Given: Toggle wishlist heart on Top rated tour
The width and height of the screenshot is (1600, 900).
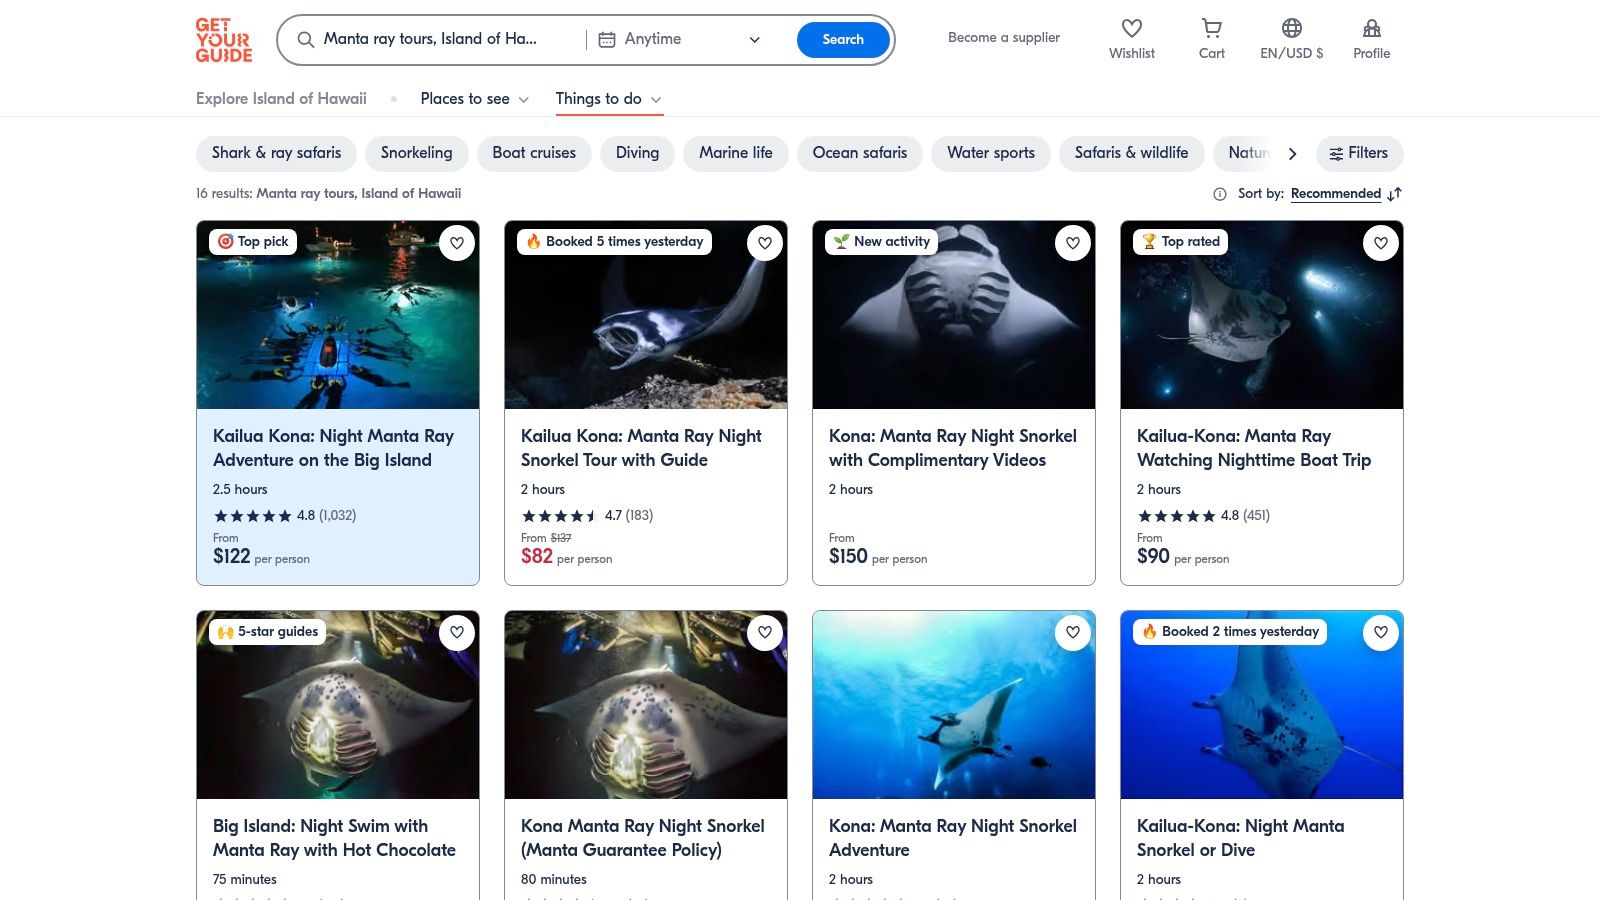Looking at the screenshot, I should point(1381,243).
